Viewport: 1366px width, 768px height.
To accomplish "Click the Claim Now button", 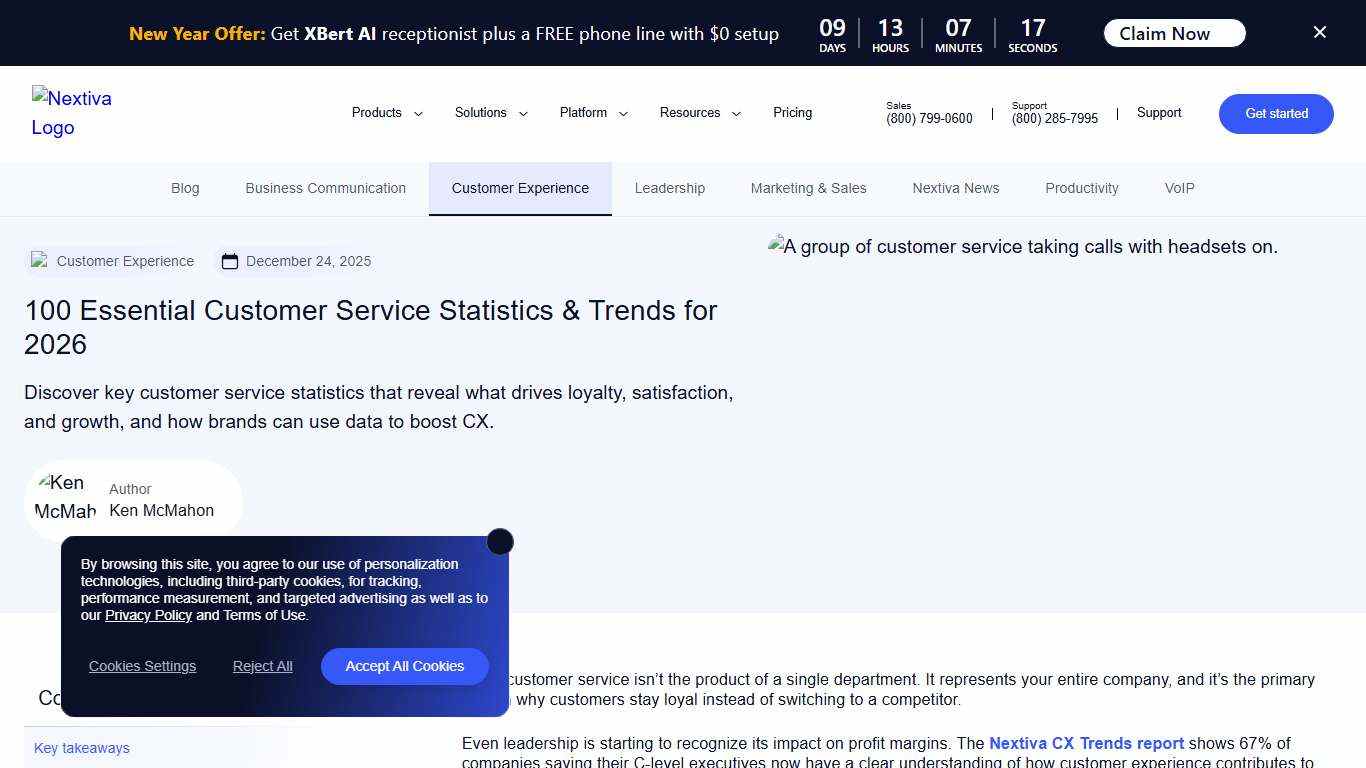I will coord(1173,32).
